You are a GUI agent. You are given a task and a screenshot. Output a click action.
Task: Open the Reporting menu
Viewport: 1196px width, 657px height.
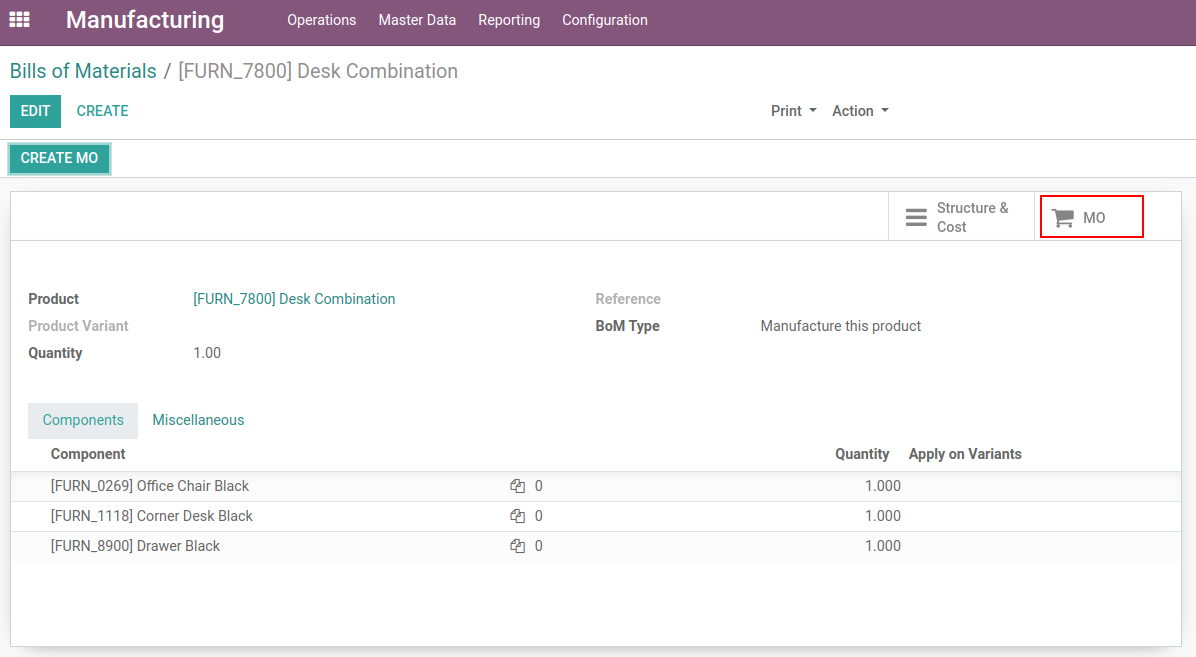508,20
